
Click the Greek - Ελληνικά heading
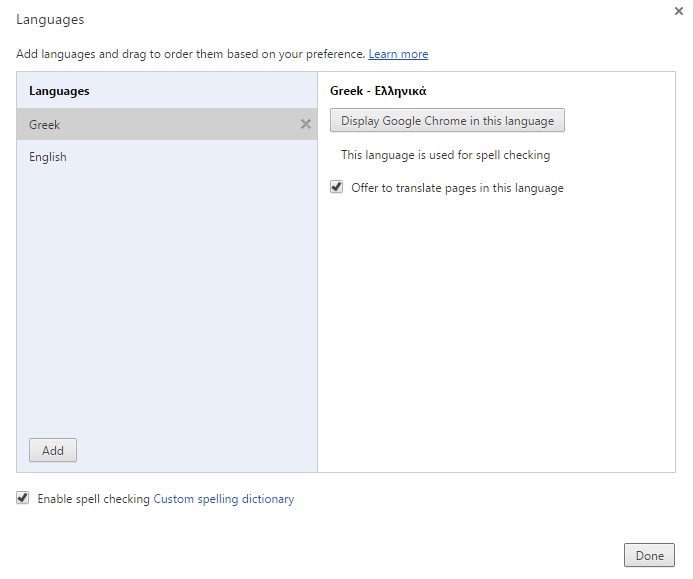point(378,91)
